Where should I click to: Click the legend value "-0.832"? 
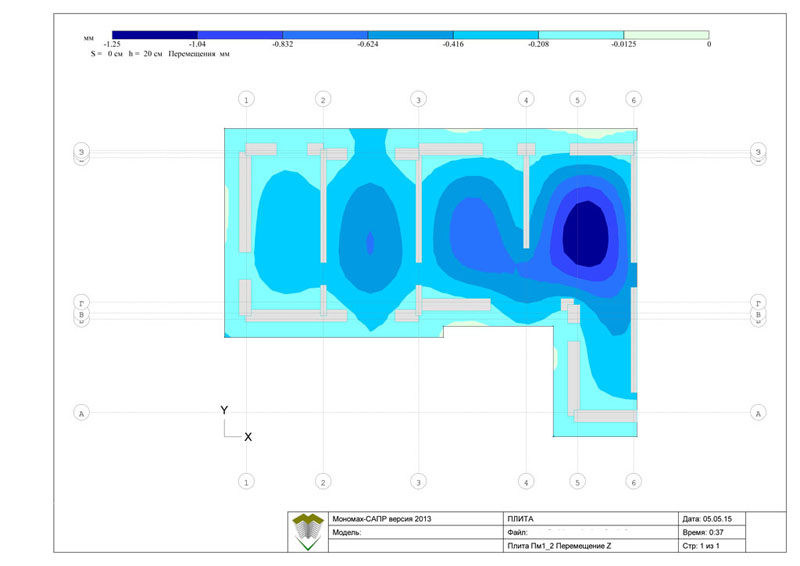click(x=282, y=44)
